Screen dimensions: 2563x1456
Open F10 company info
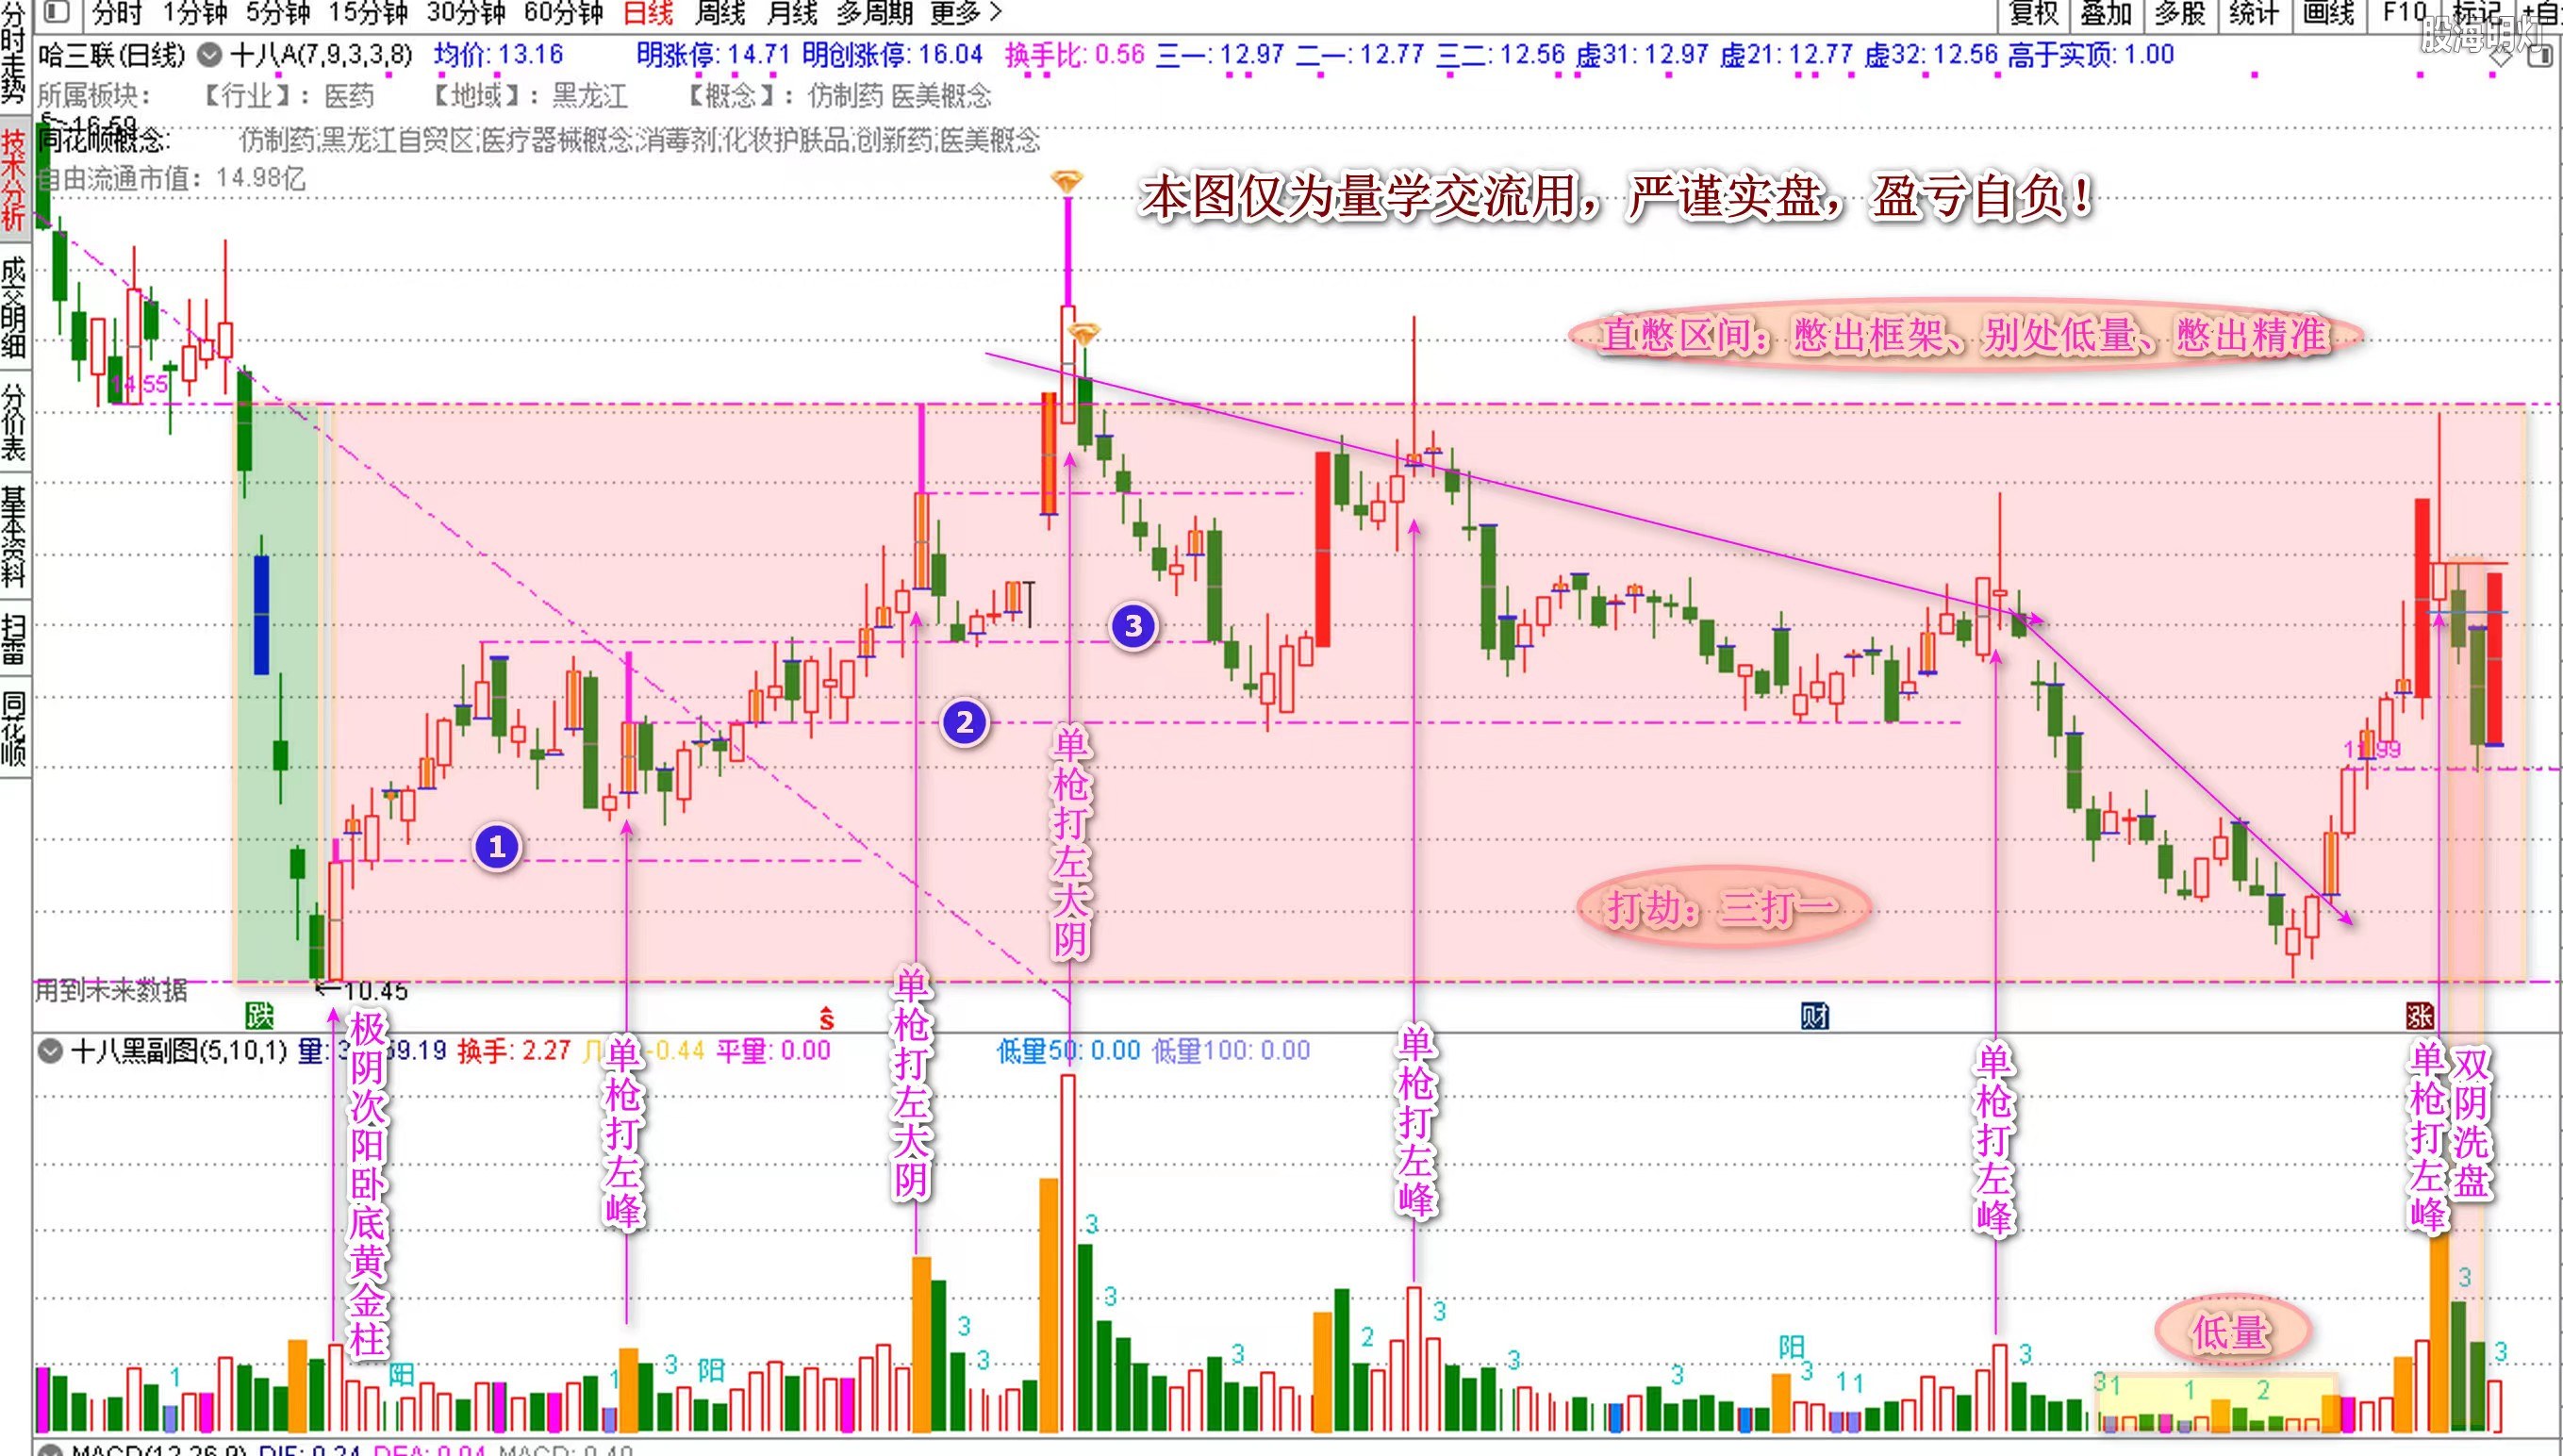[x=2403, y=13]
